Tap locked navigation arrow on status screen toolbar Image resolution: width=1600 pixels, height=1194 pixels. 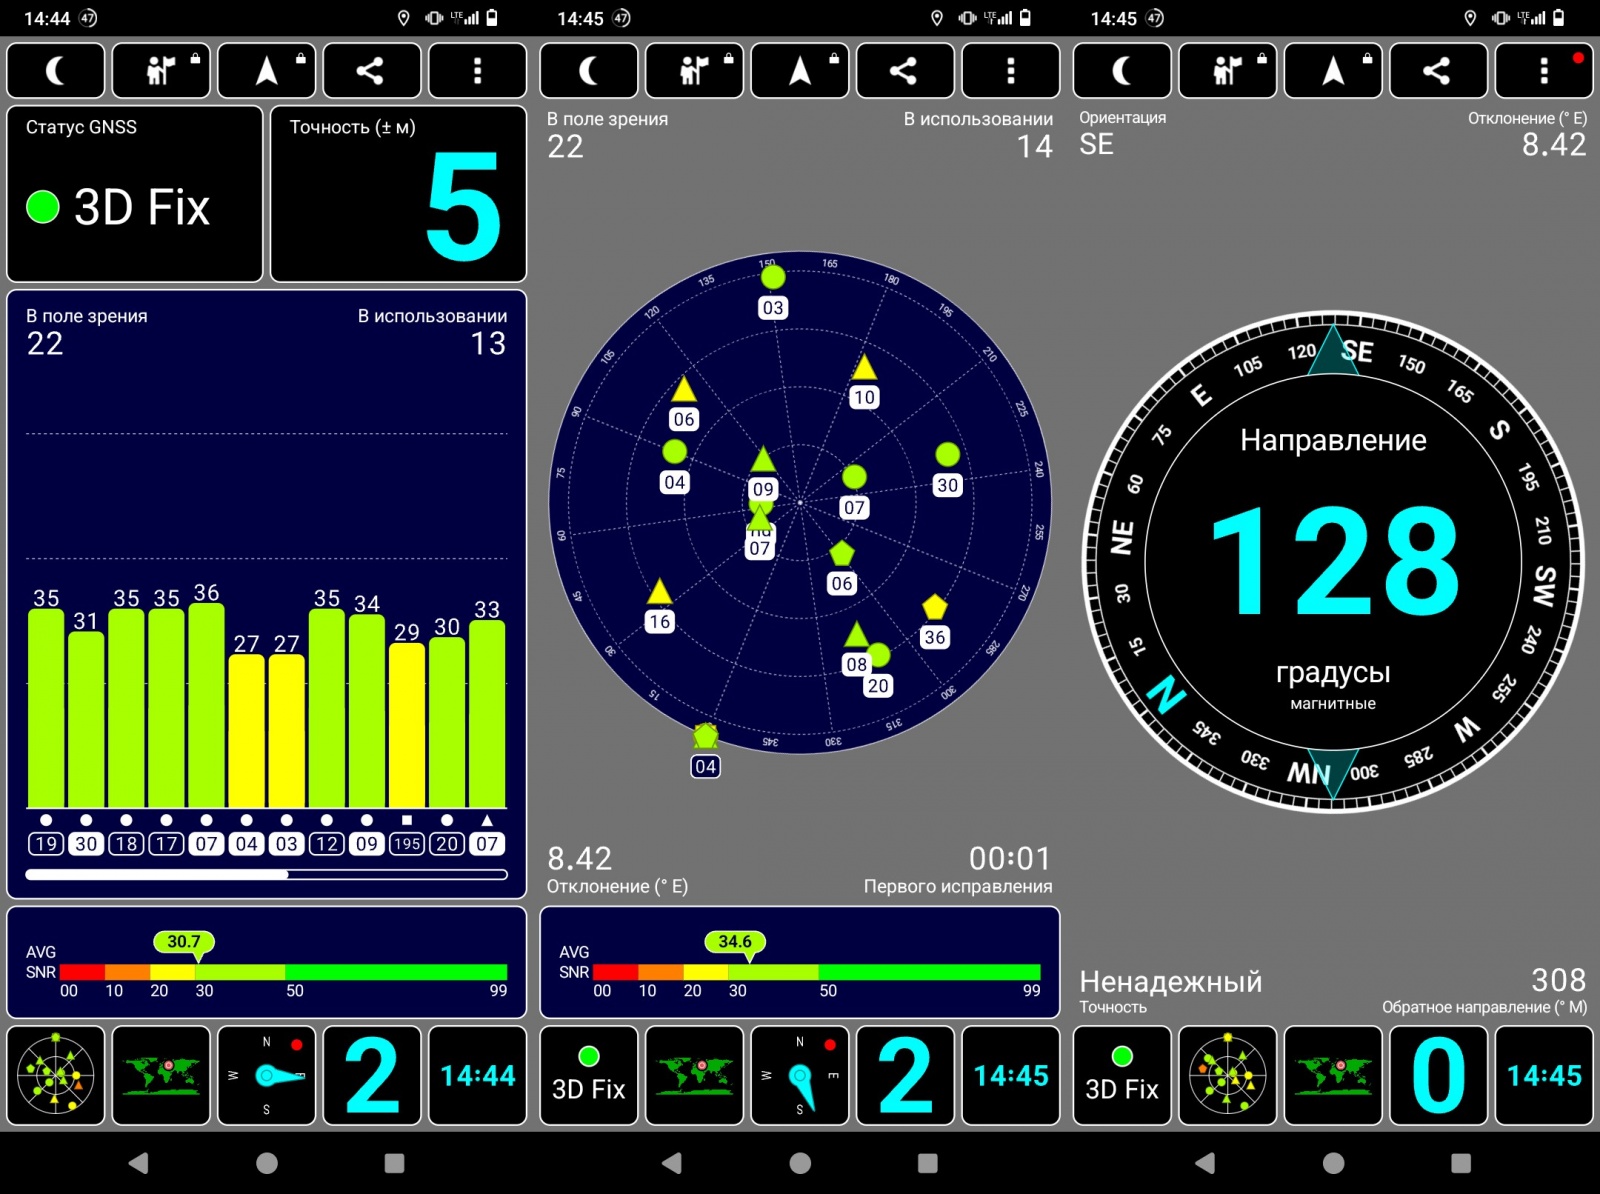click(267, 70)
